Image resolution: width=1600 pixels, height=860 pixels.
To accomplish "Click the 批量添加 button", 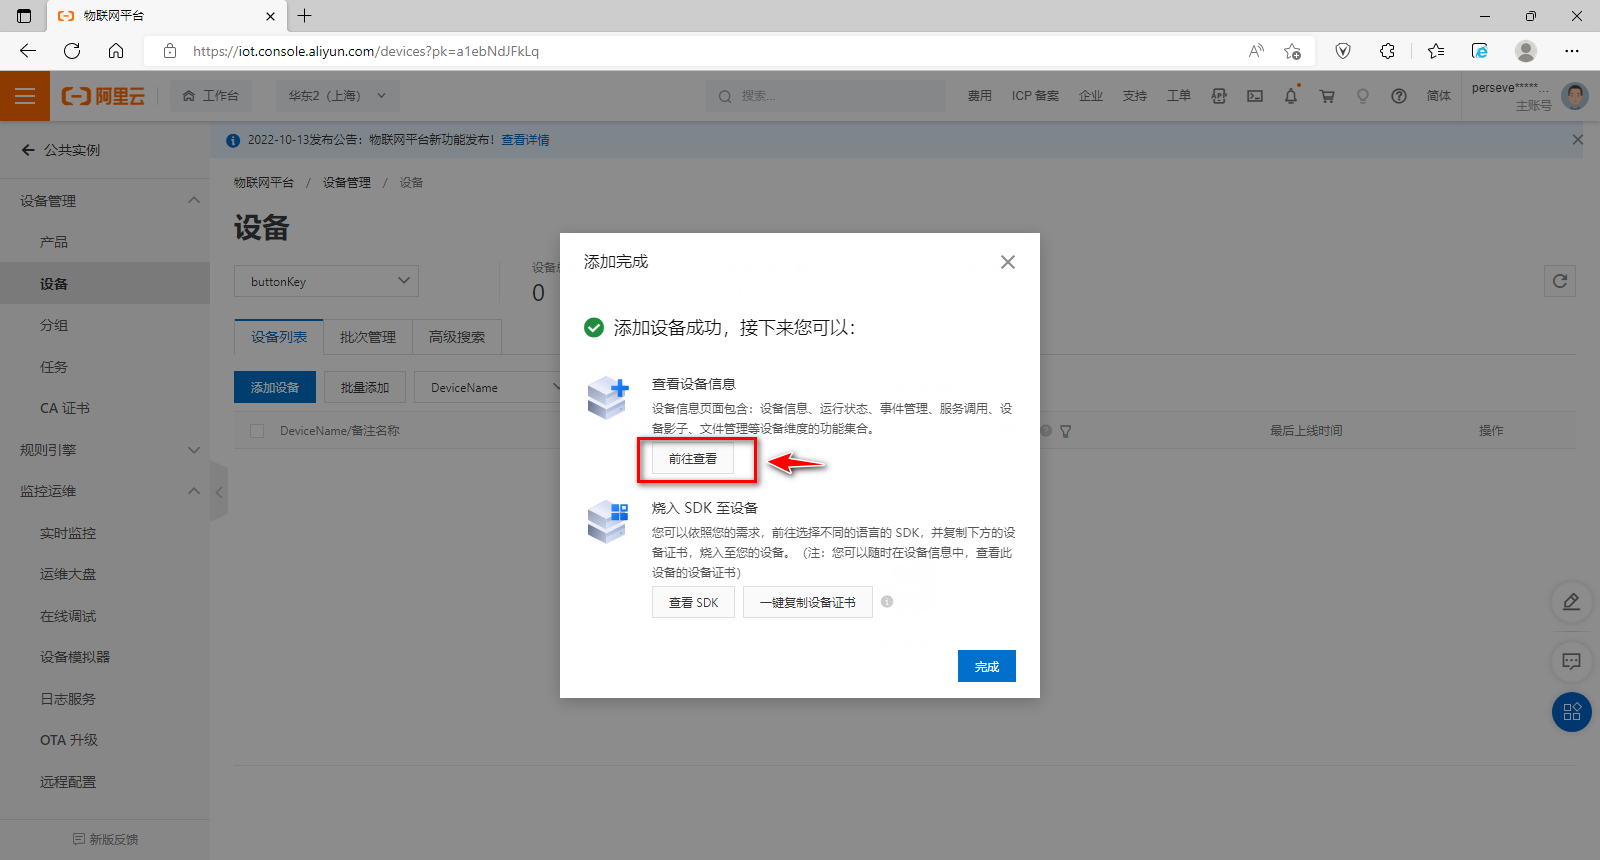I will pyautogui.click(x=364, y=387).
